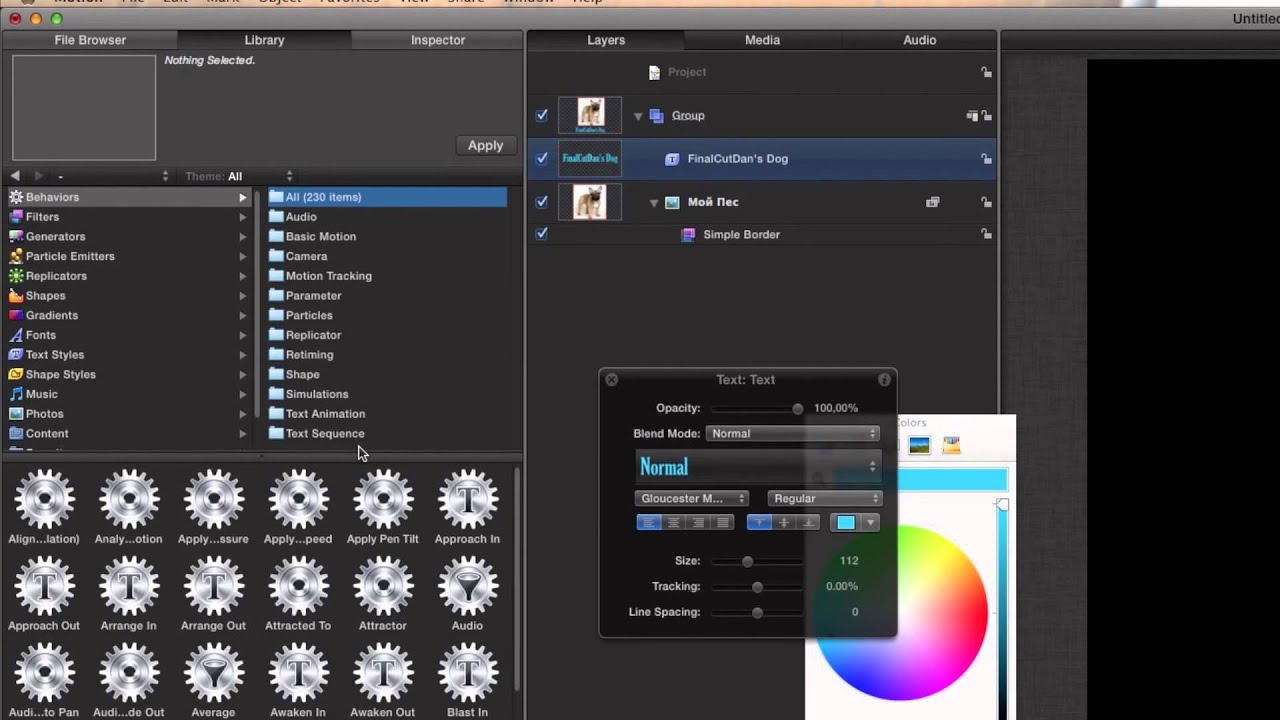Click the Apply button in Library
Image resolution: width=1280 pixels, height=720 pixels.
485,145
